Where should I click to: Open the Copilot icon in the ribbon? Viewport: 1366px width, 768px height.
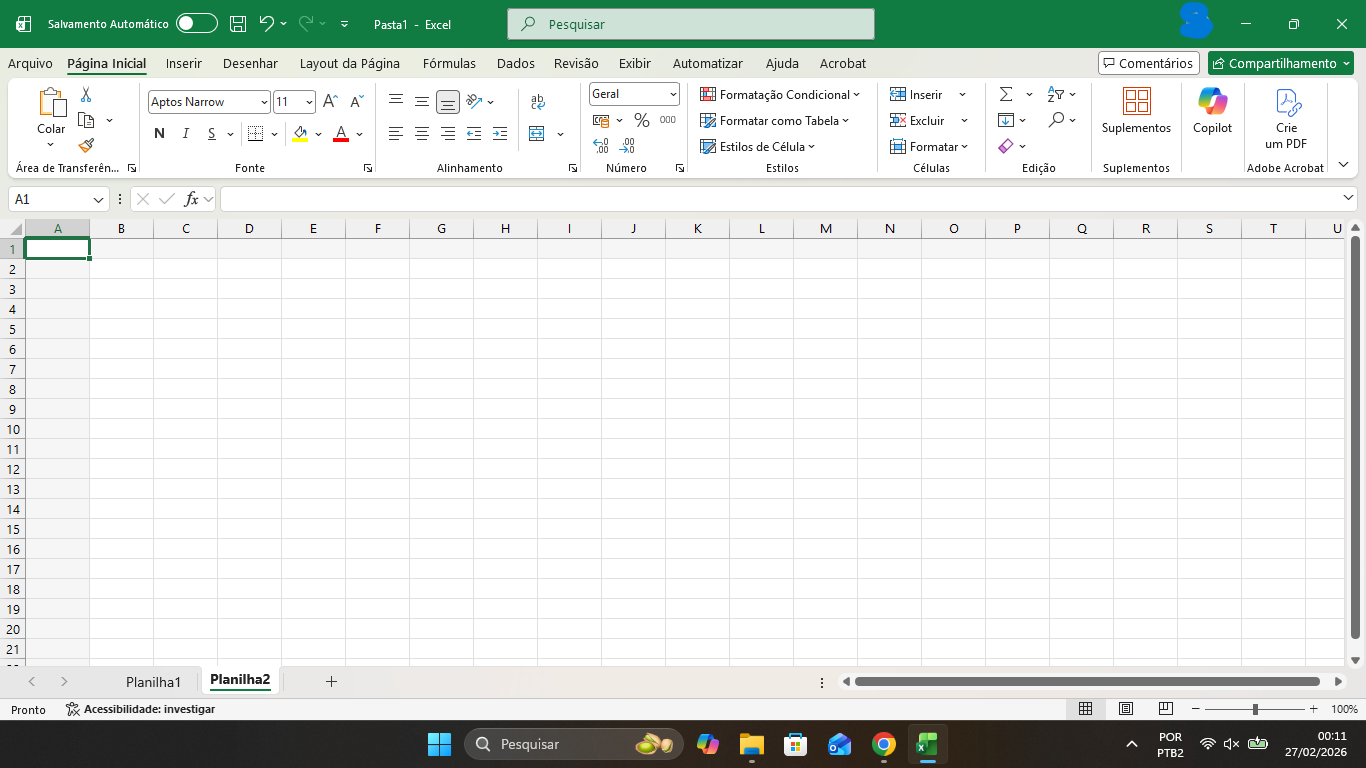click(x=1212, y=101)
